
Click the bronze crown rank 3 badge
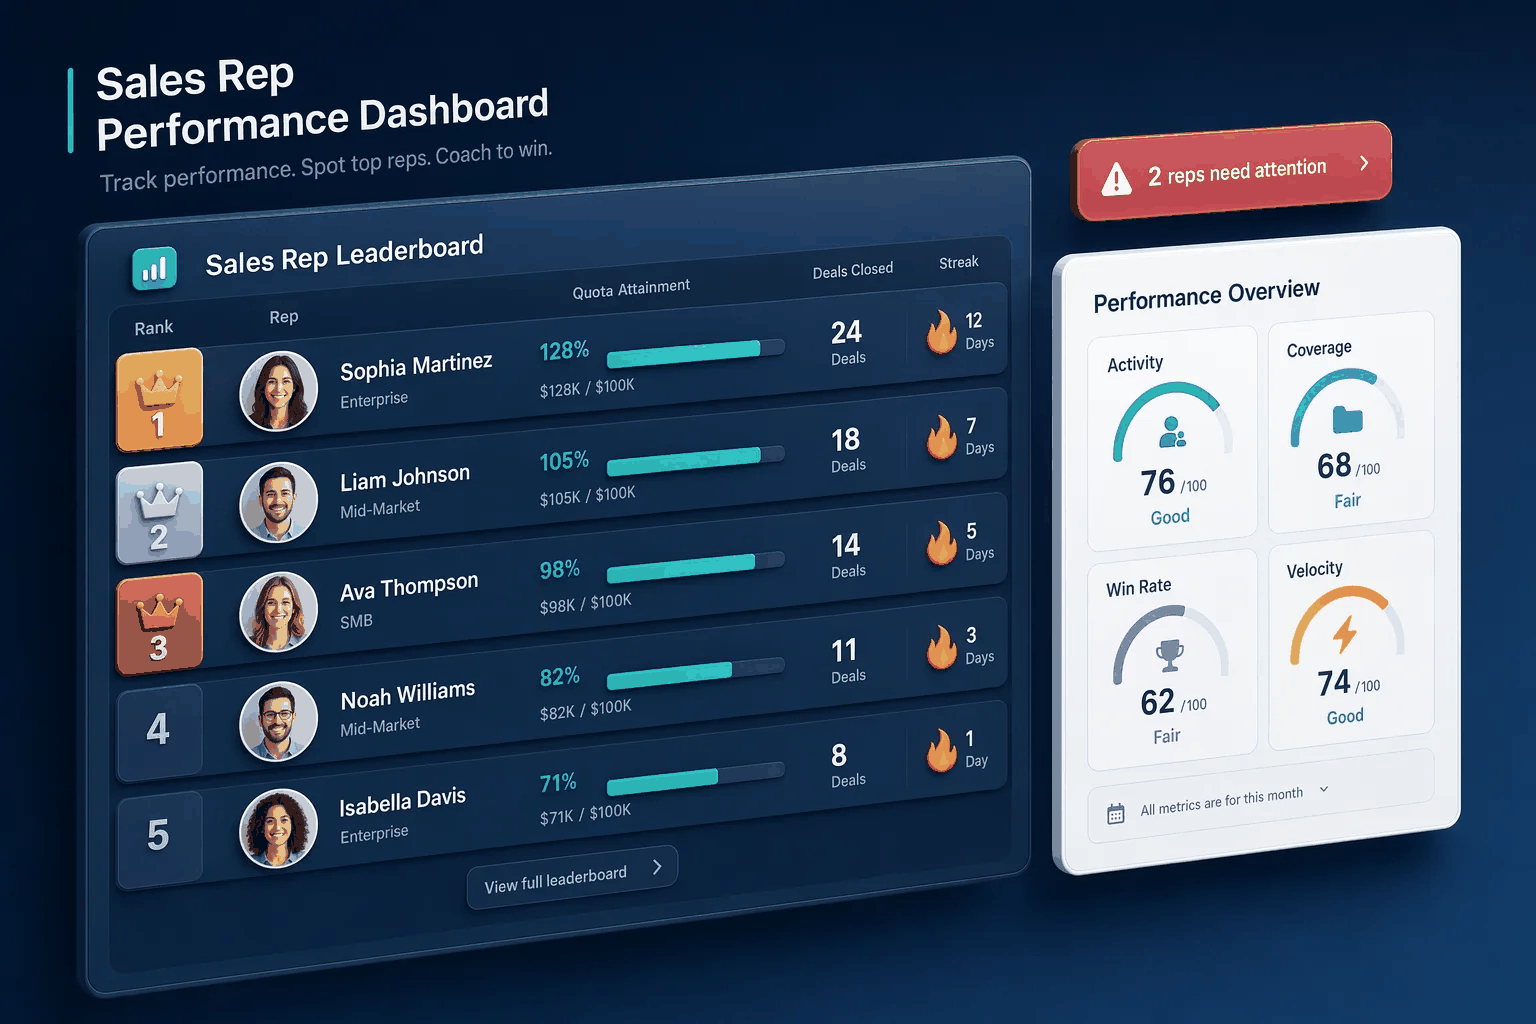click(159, 623)
